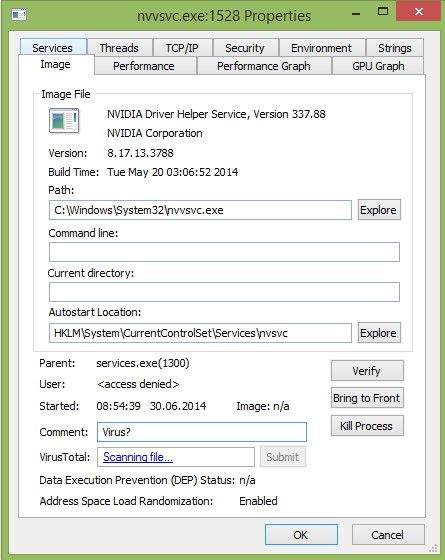The height and width of the screenshot is (560, 445).
Task: Open the Performance Graph tab
Action: click(x=264, y=66)
